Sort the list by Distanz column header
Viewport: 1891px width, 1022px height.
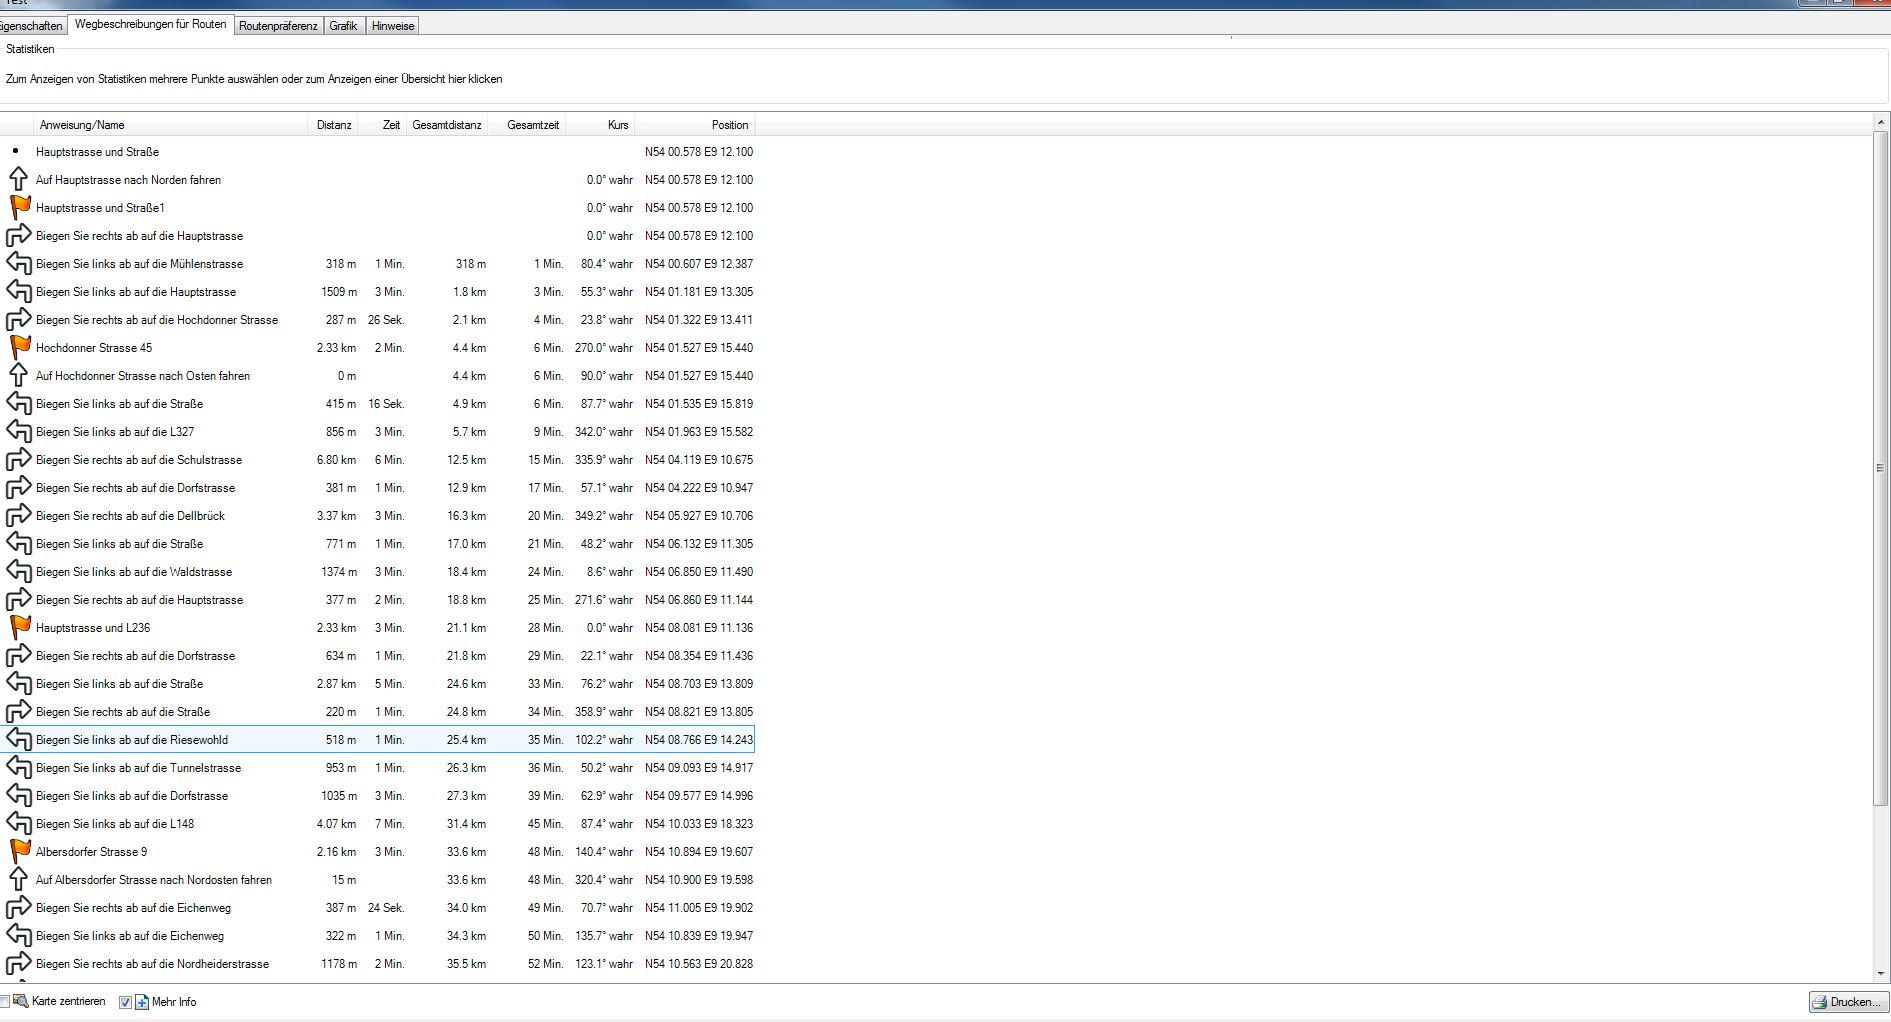(x=333, y=125)
